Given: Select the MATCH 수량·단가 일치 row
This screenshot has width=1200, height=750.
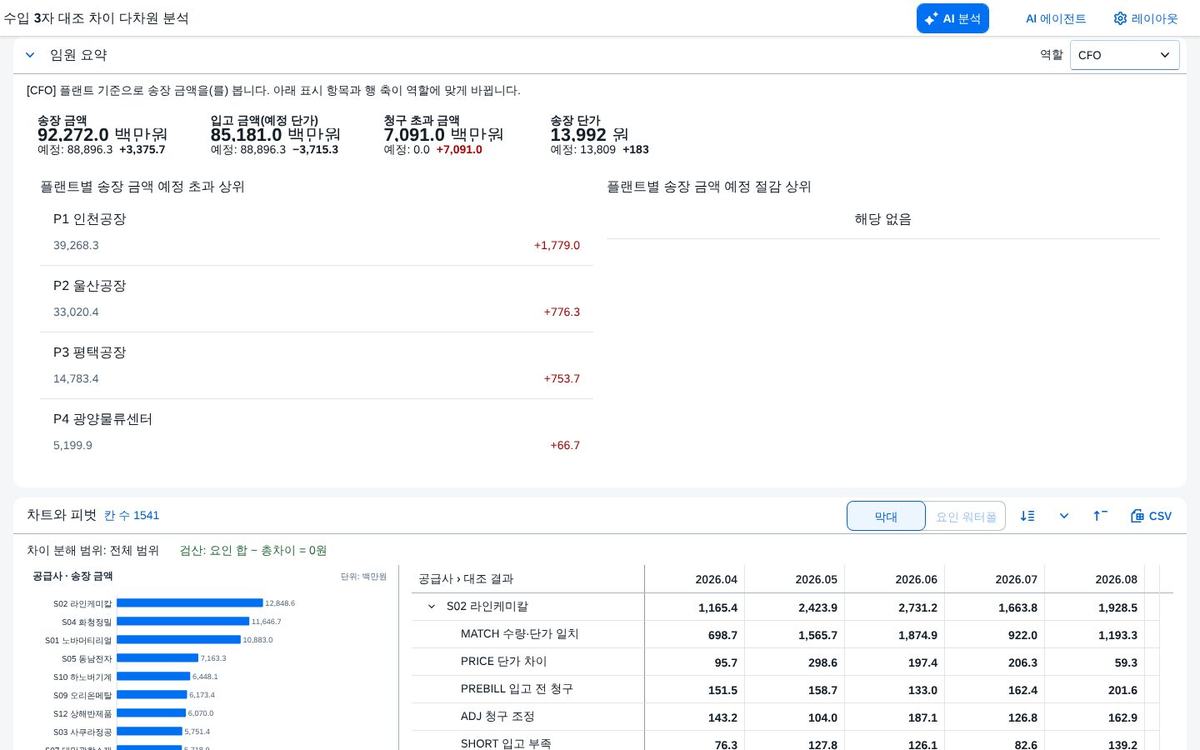Looking at the screenshot, I should point(785,634).
